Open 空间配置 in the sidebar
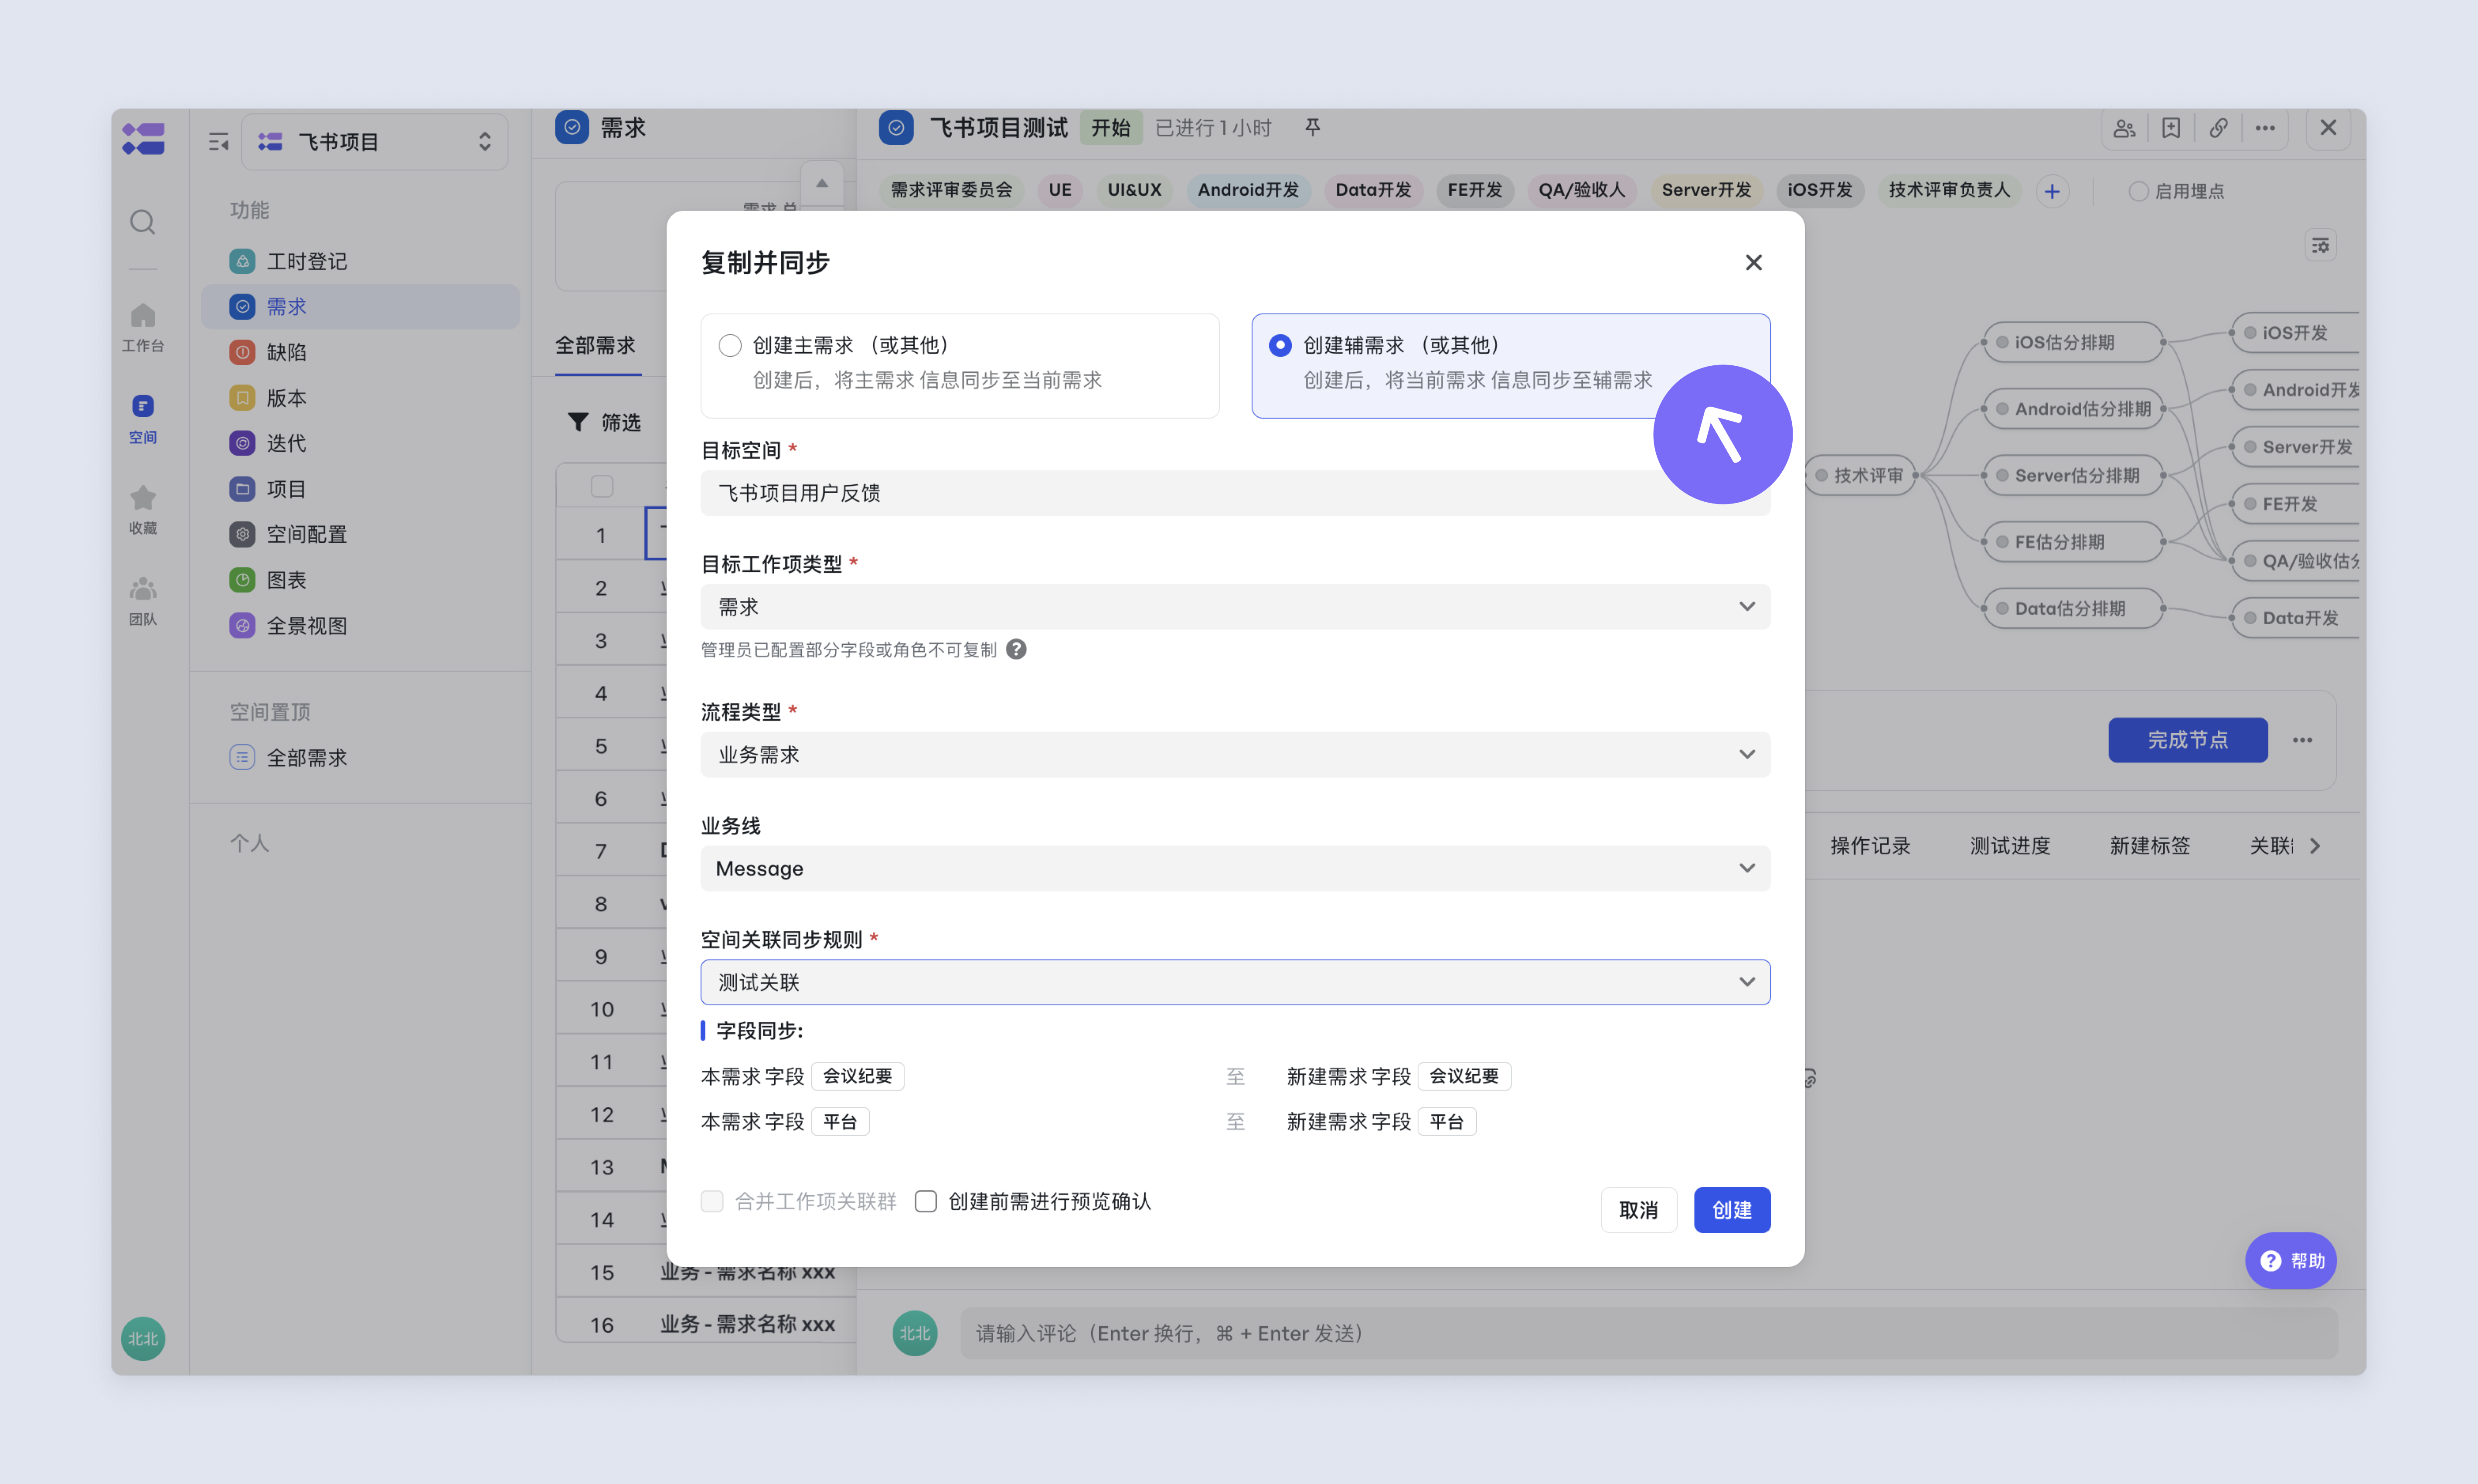Viewport: 2478px width, 1484px height. tap(360, 534)
